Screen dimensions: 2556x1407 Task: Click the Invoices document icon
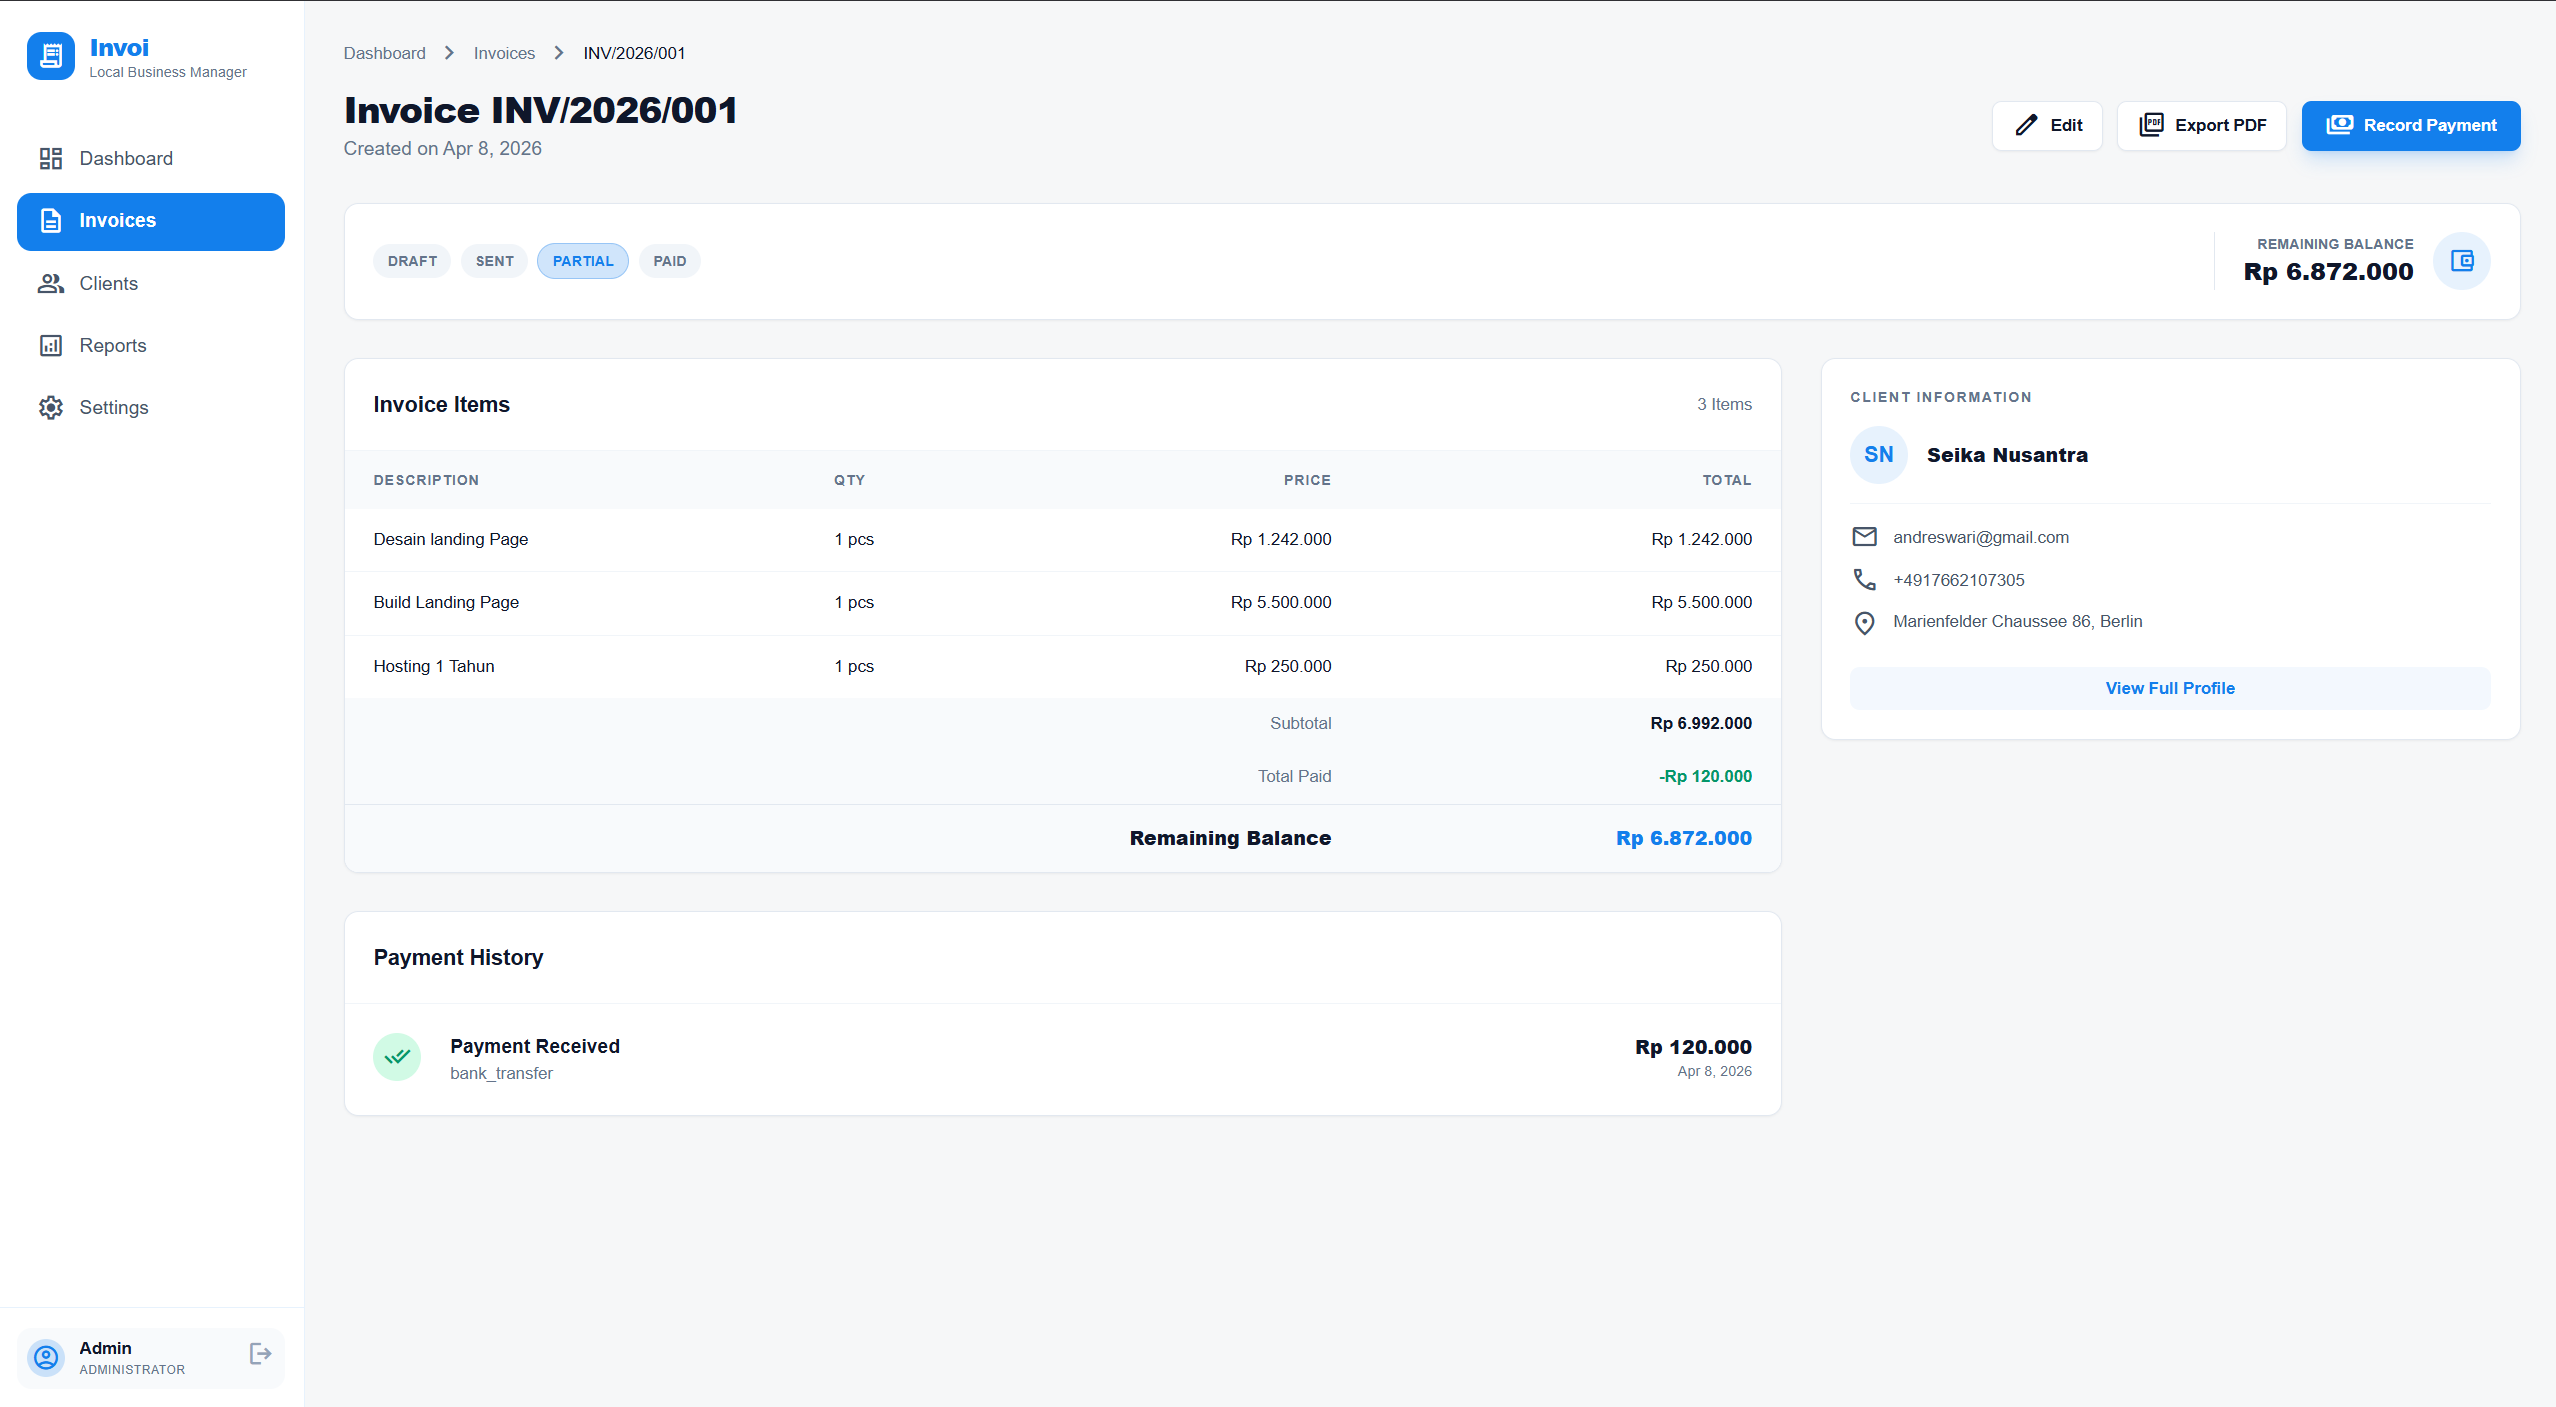pos(50,220)
